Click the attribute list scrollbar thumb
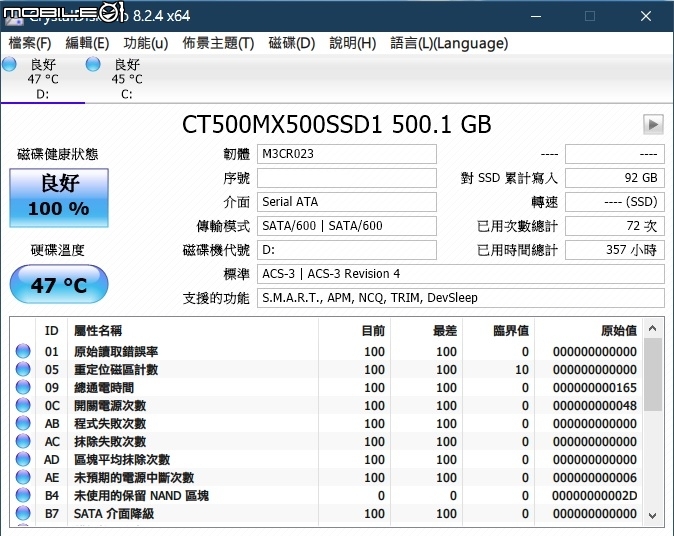Viewport: 674px width, 536px height. point(653,374)
